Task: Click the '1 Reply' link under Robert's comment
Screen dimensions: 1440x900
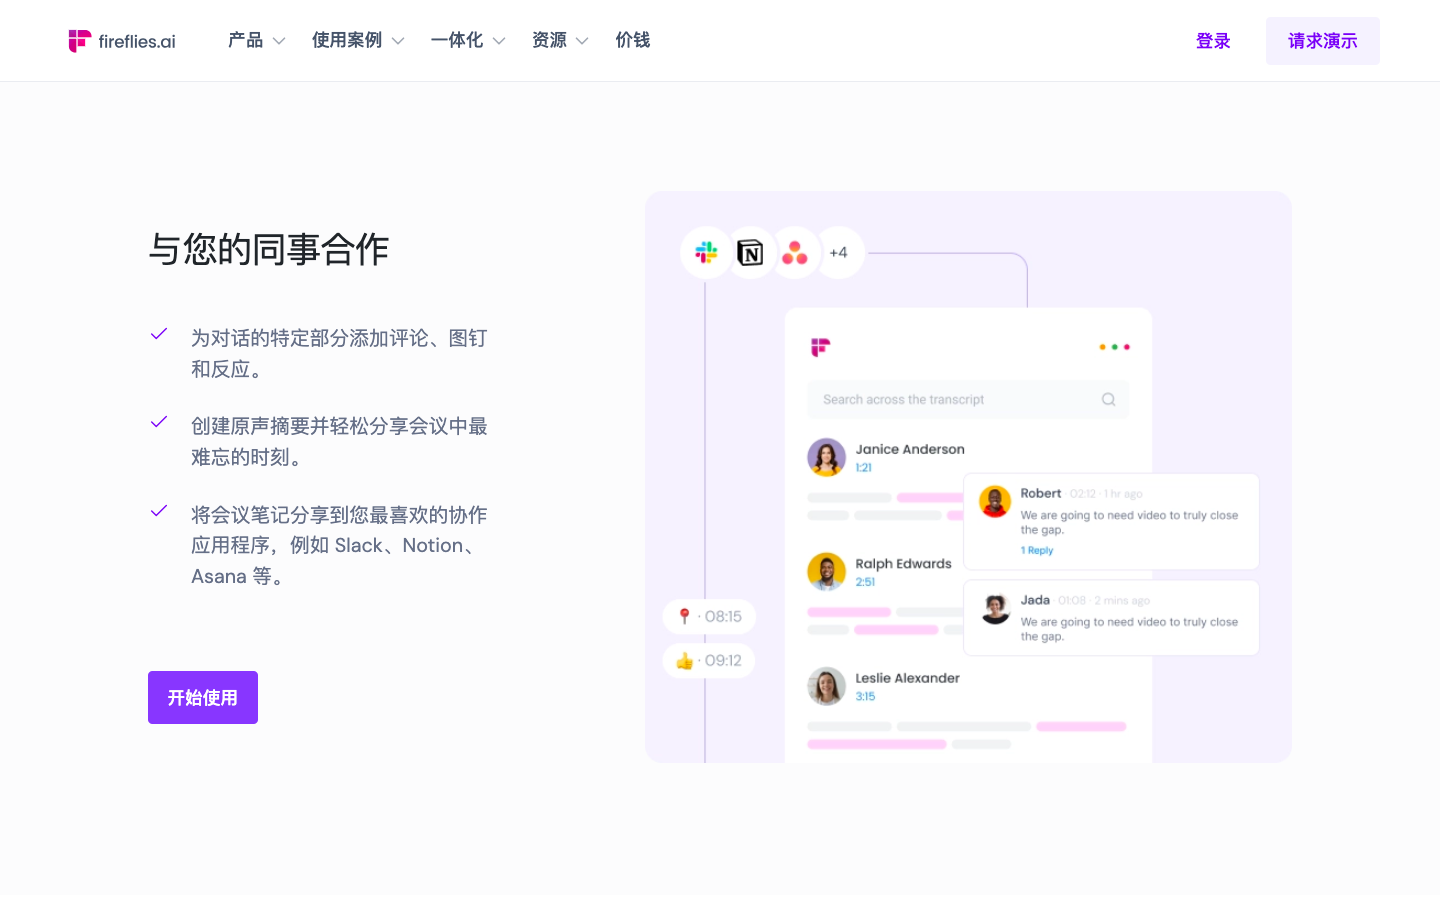Action: tap(1037, 551)
